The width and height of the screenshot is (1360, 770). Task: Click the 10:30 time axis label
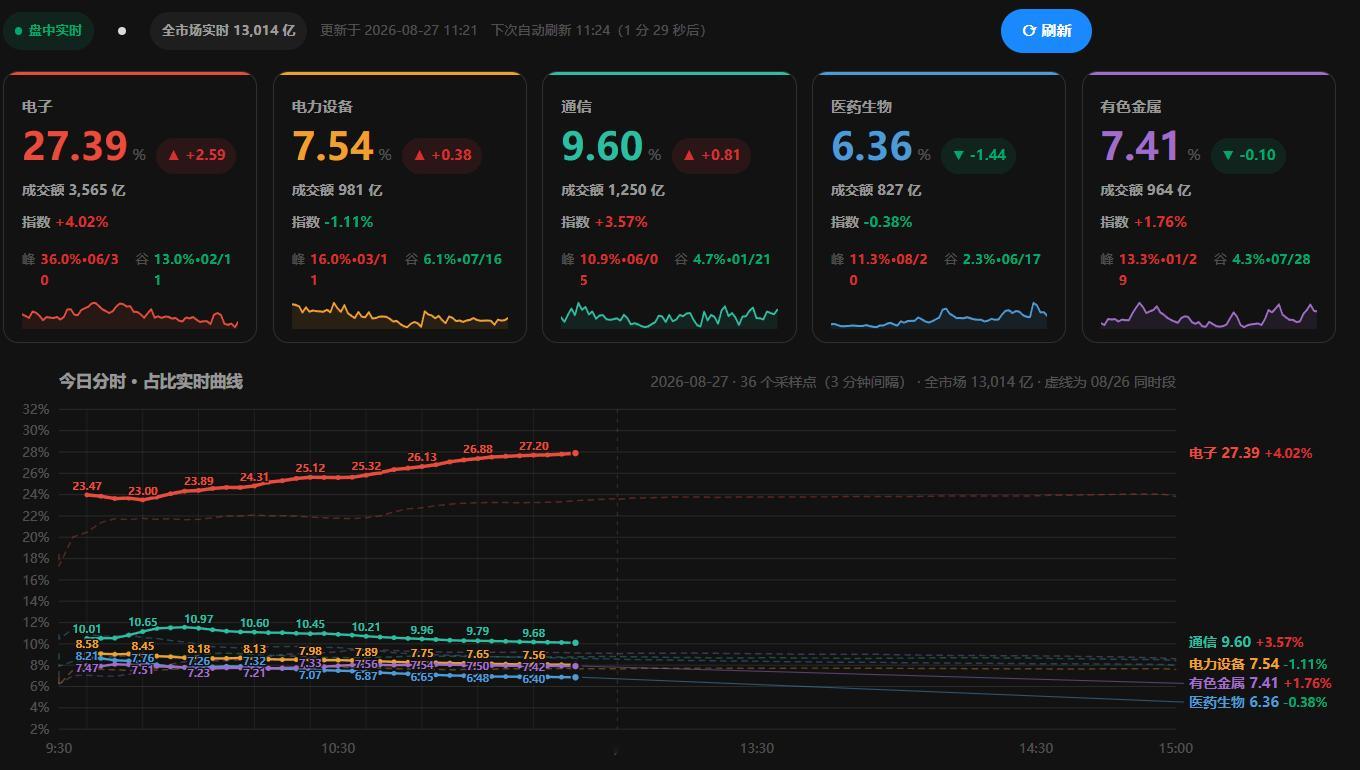pos(338,748)
